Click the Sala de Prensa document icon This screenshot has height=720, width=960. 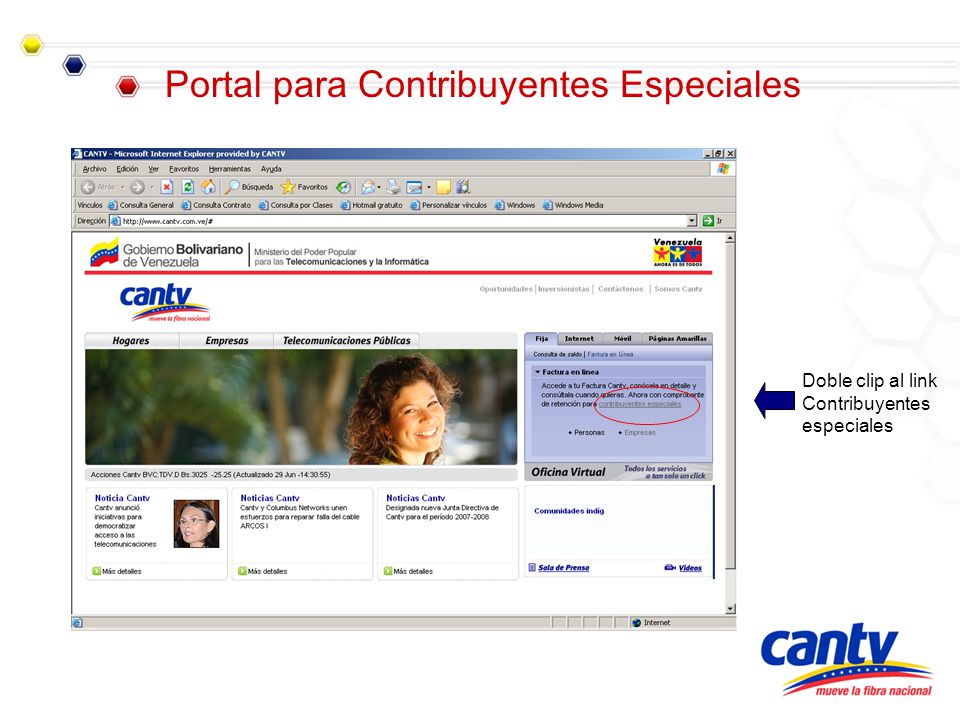point(532,568)
